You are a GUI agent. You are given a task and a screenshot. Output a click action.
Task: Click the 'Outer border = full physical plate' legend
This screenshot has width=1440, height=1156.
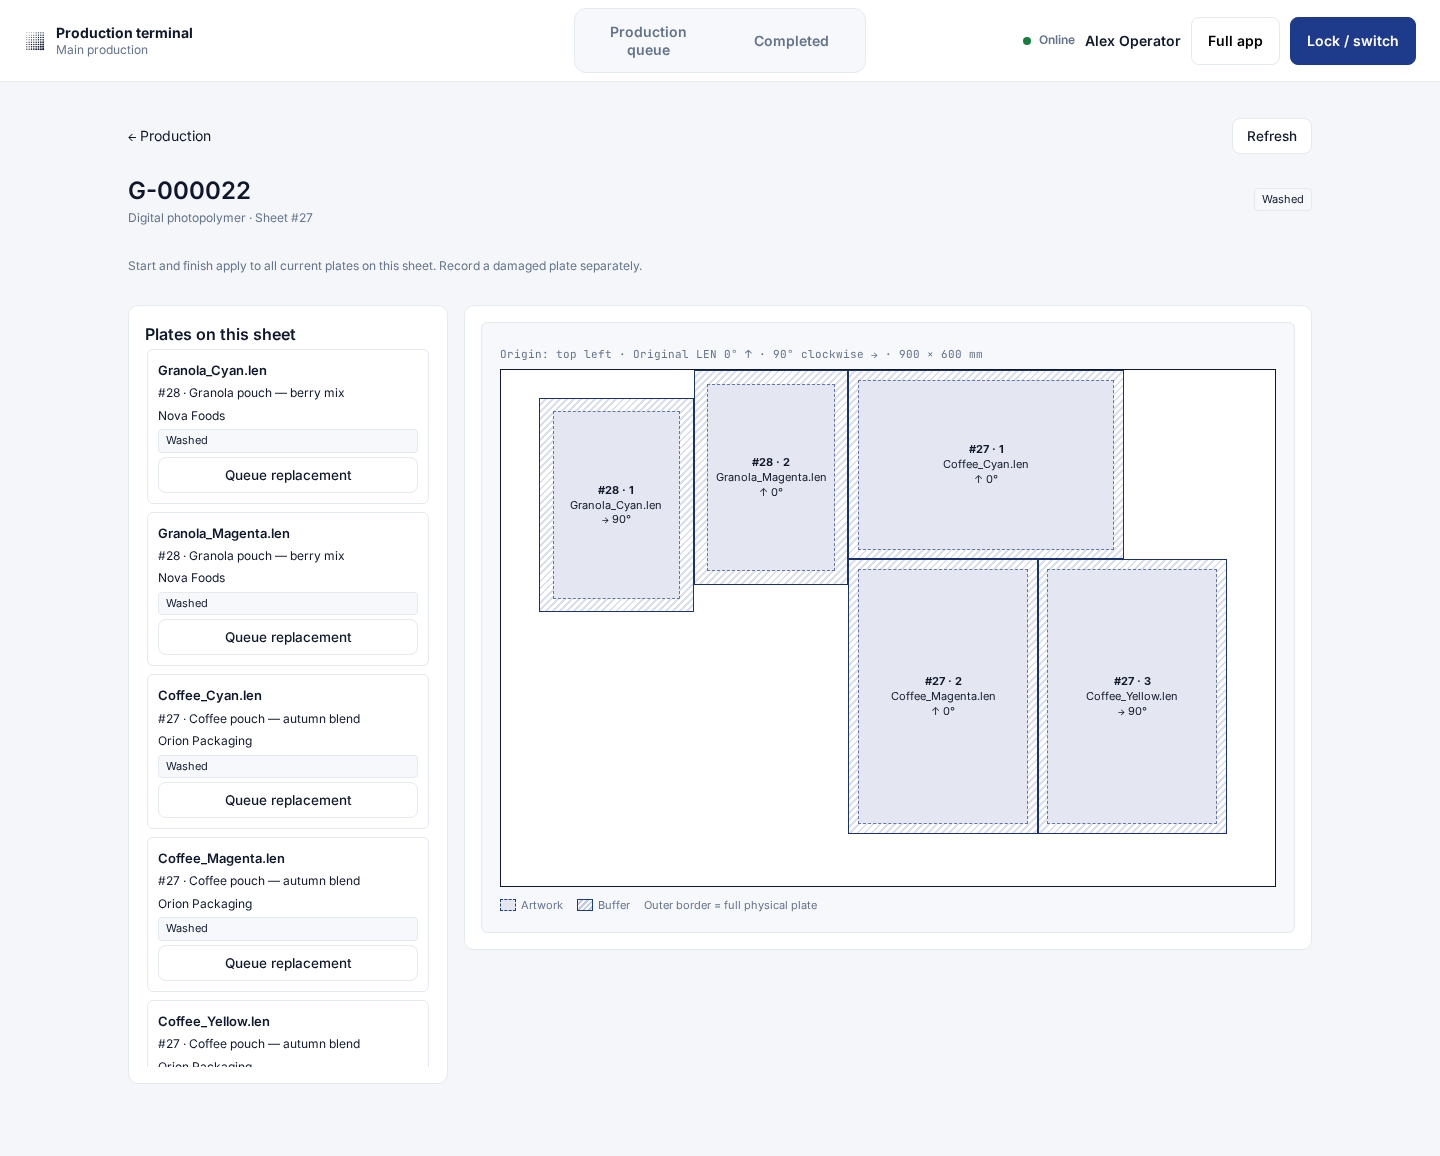pos(730,905)
